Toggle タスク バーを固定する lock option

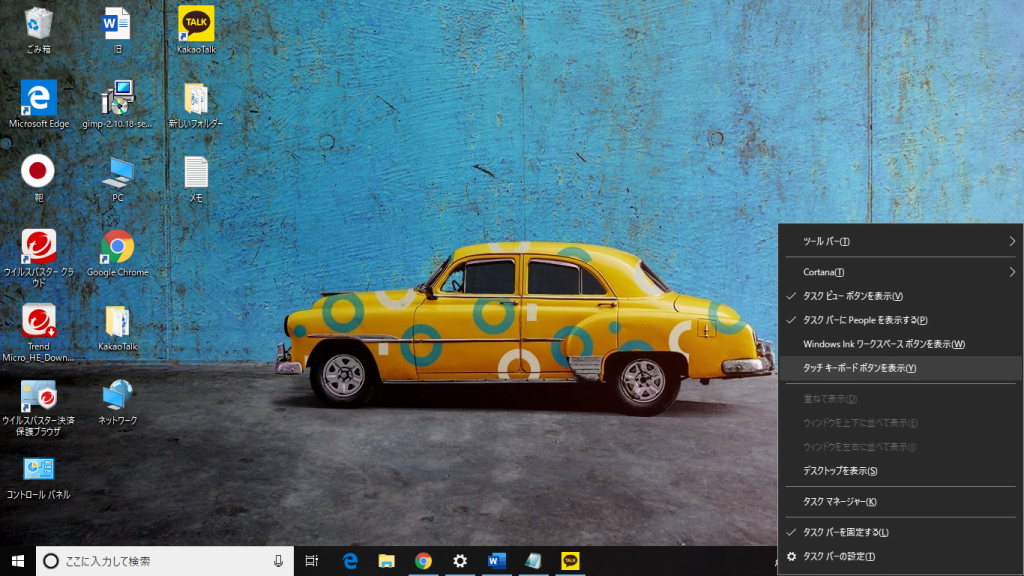click(845, 532)
